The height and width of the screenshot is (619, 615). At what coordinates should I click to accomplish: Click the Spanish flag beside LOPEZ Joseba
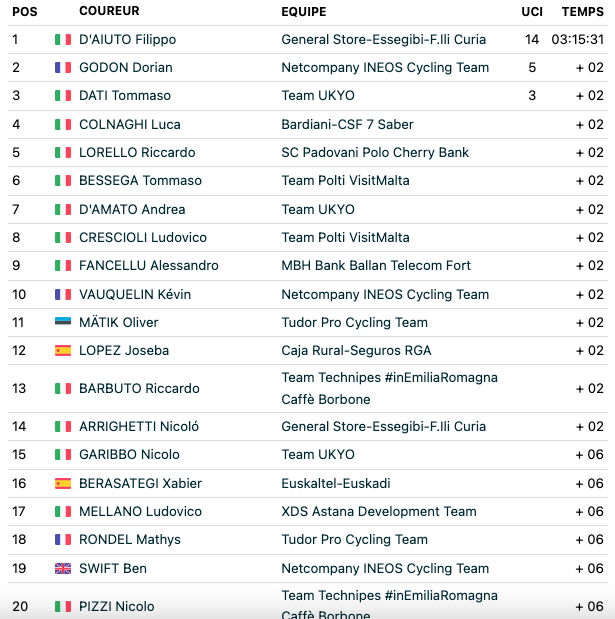(x=63, y=351)
